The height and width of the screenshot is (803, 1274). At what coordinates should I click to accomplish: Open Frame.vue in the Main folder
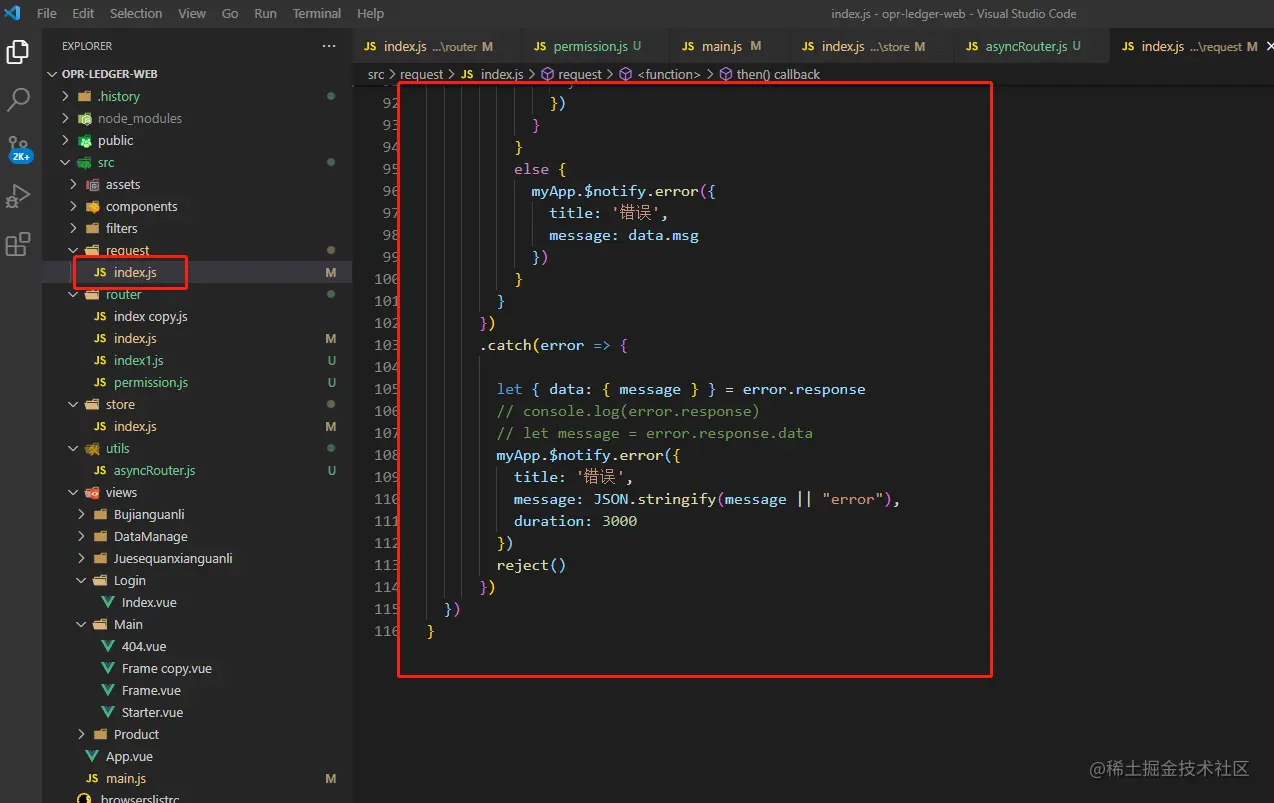[x=151, y=690]
